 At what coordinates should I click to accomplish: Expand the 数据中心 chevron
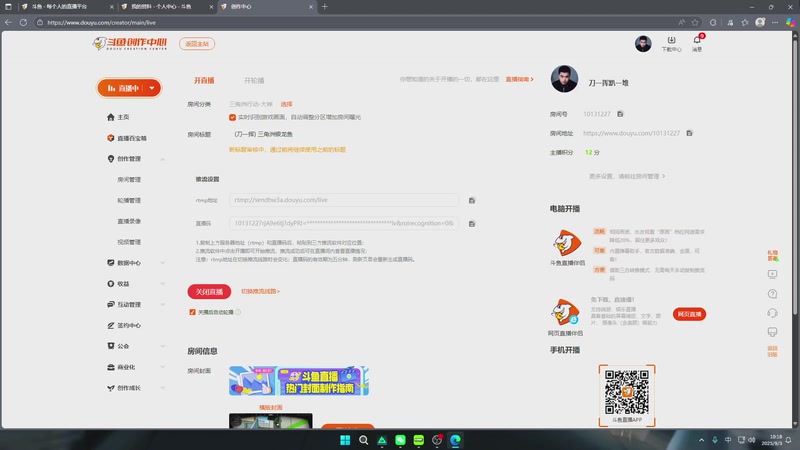tap(162, 263)
